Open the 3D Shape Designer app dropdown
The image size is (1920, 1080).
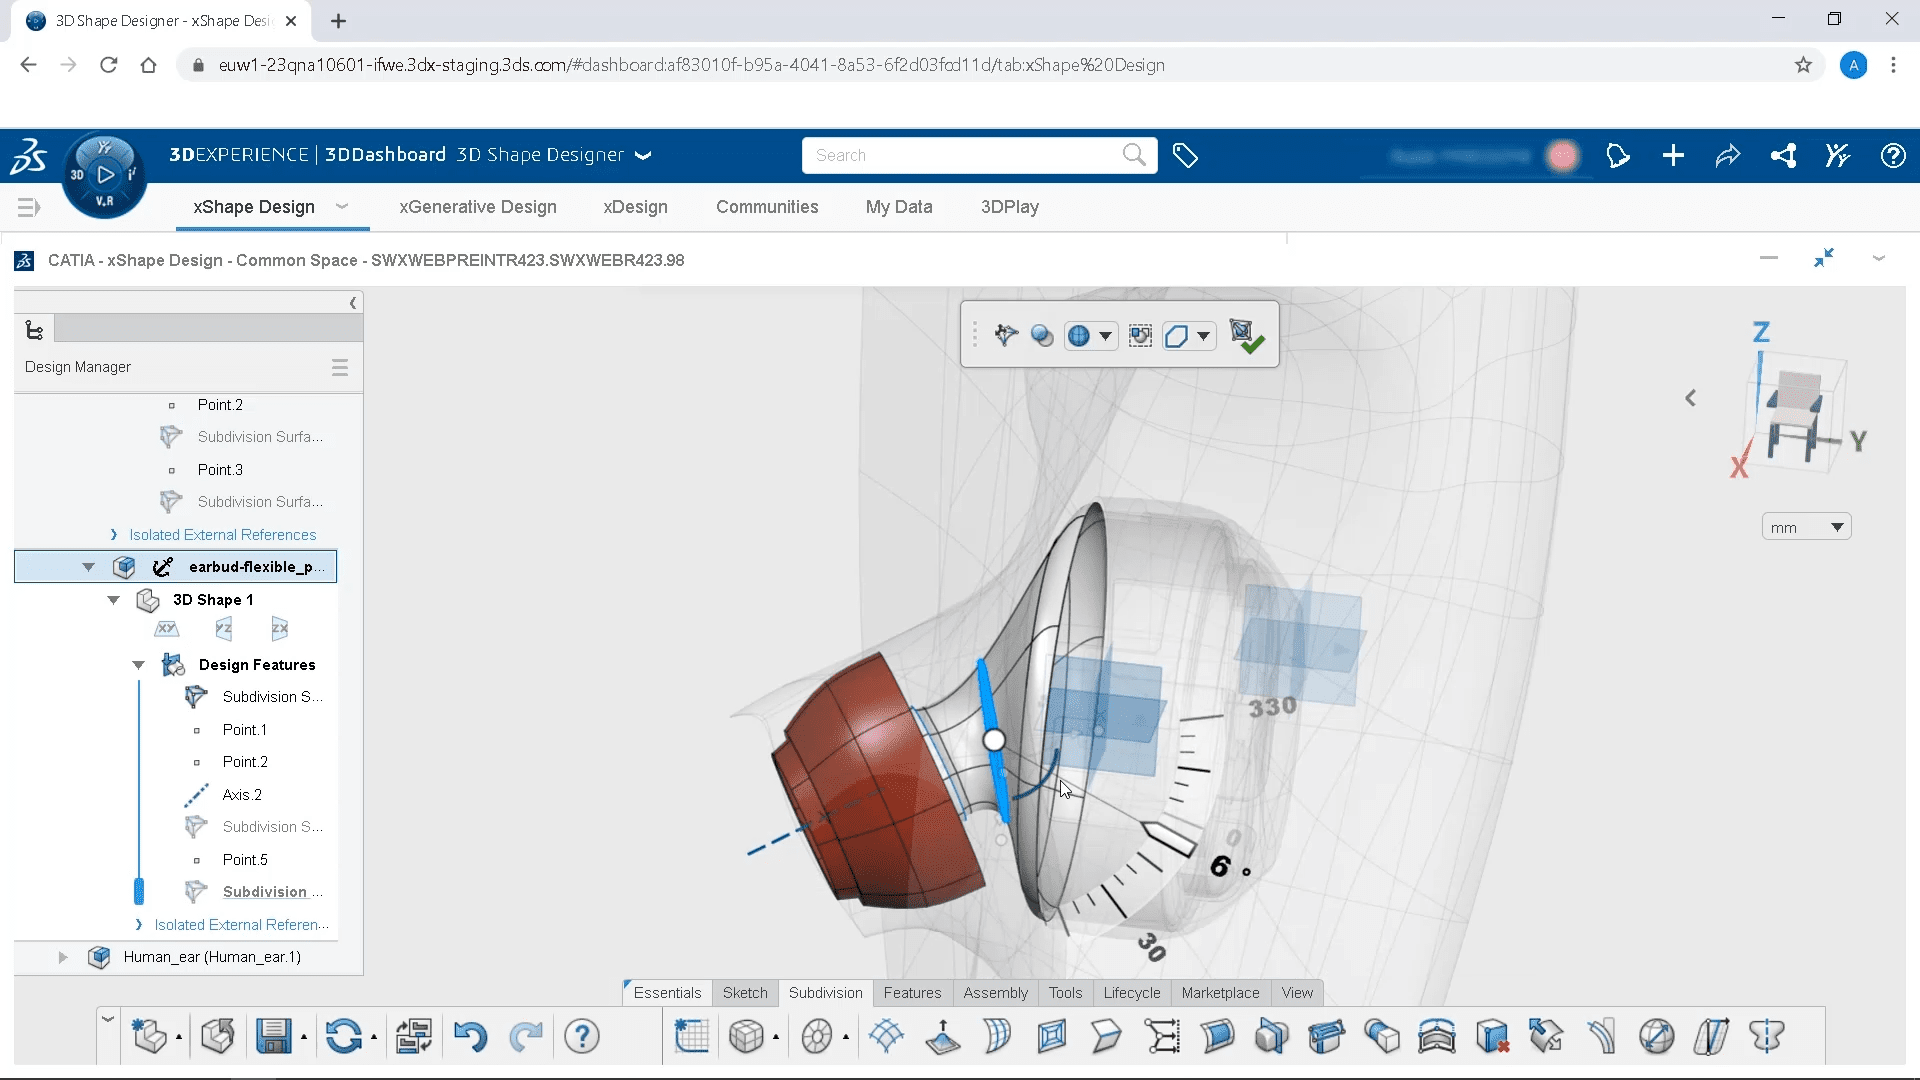(642, 156)
